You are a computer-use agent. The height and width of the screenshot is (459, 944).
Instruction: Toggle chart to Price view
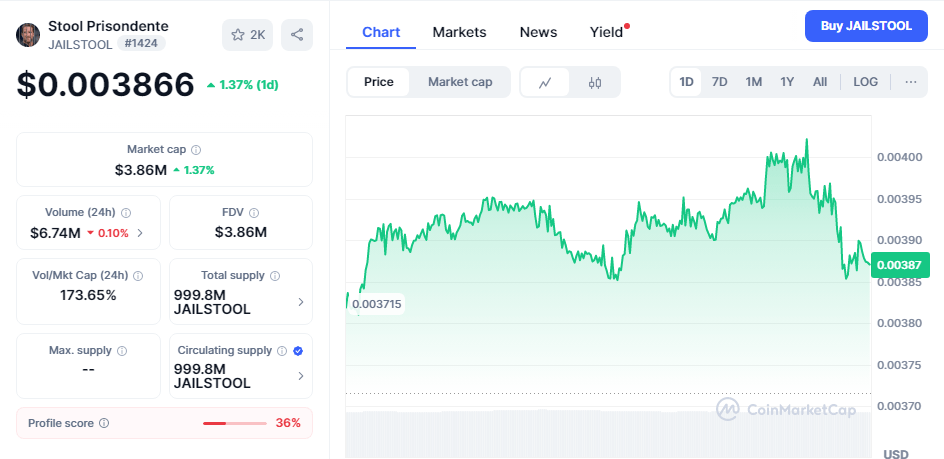[379, 82]
